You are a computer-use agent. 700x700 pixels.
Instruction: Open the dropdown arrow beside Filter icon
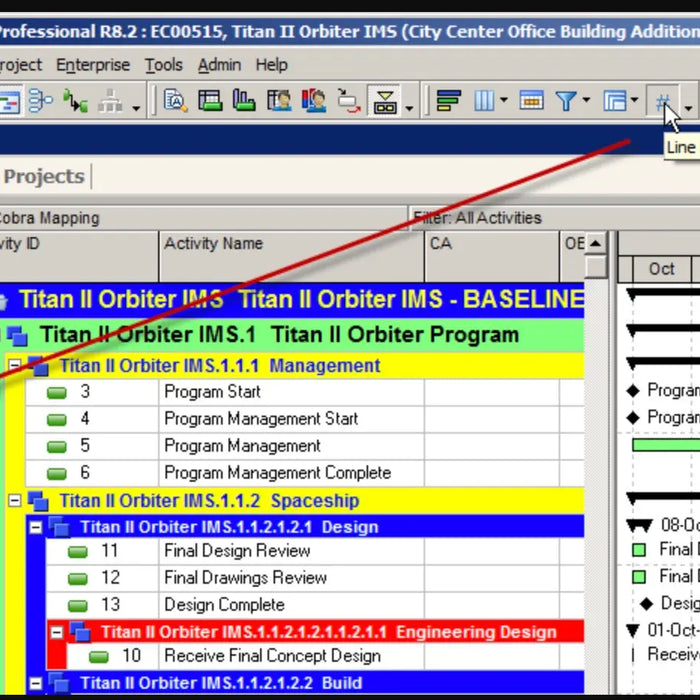tap(586, 101)
